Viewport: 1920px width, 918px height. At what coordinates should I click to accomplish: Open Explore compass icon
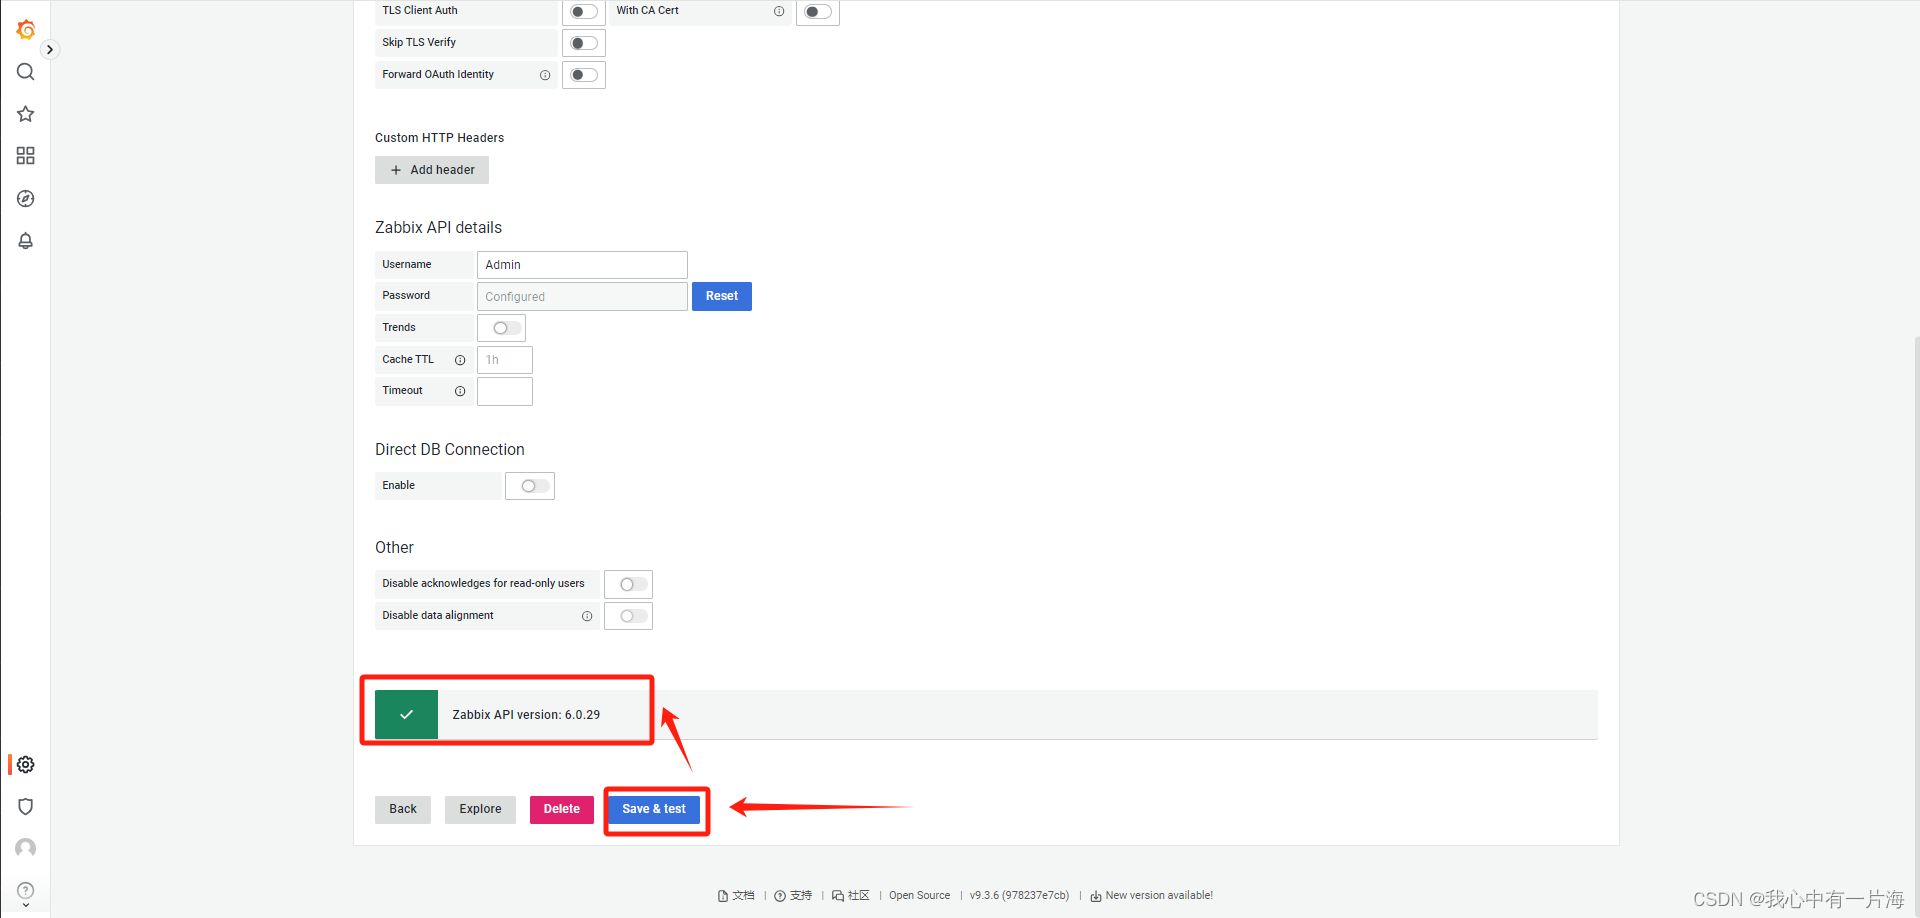26,199
